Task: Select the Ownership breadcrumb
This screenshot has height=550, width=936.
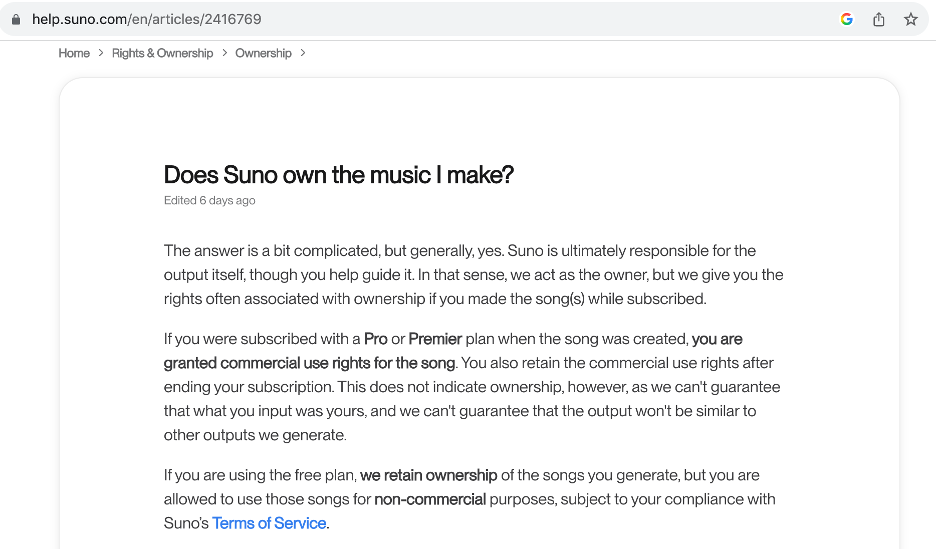Action: point(263,53)
